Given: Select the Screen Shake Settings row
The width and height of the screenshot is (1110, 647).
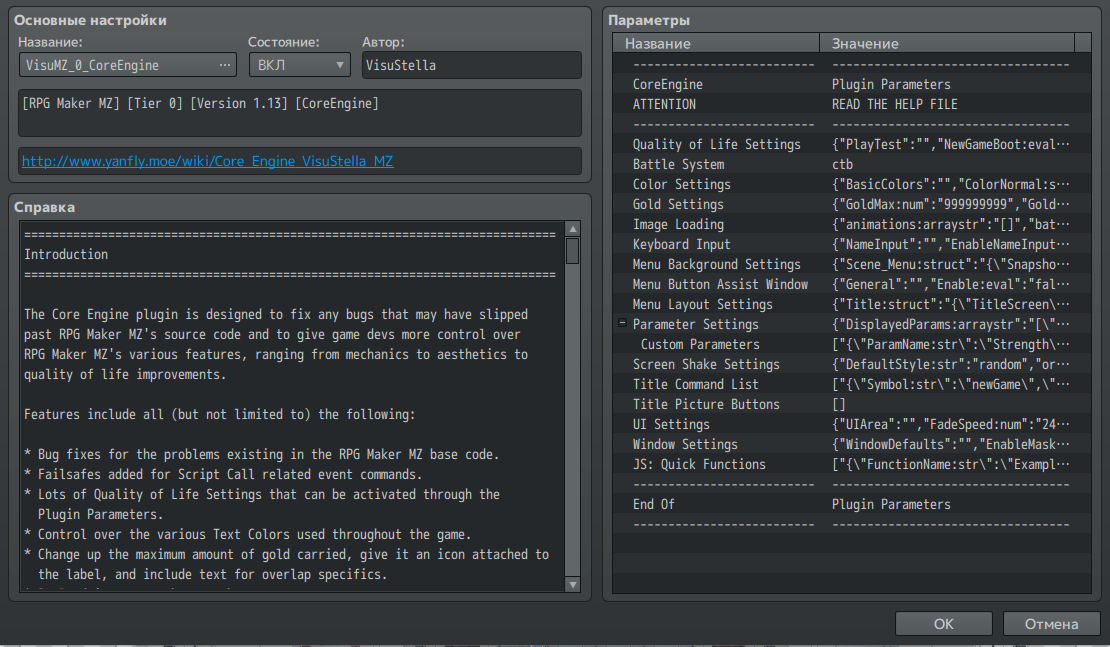Looking at the screenshot, I should click(x=852, y=364).
